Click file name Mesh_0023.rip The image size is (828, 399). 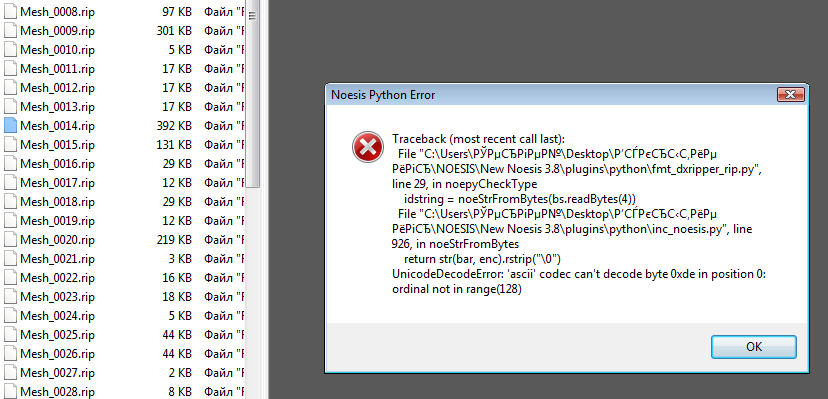point(58,297)
